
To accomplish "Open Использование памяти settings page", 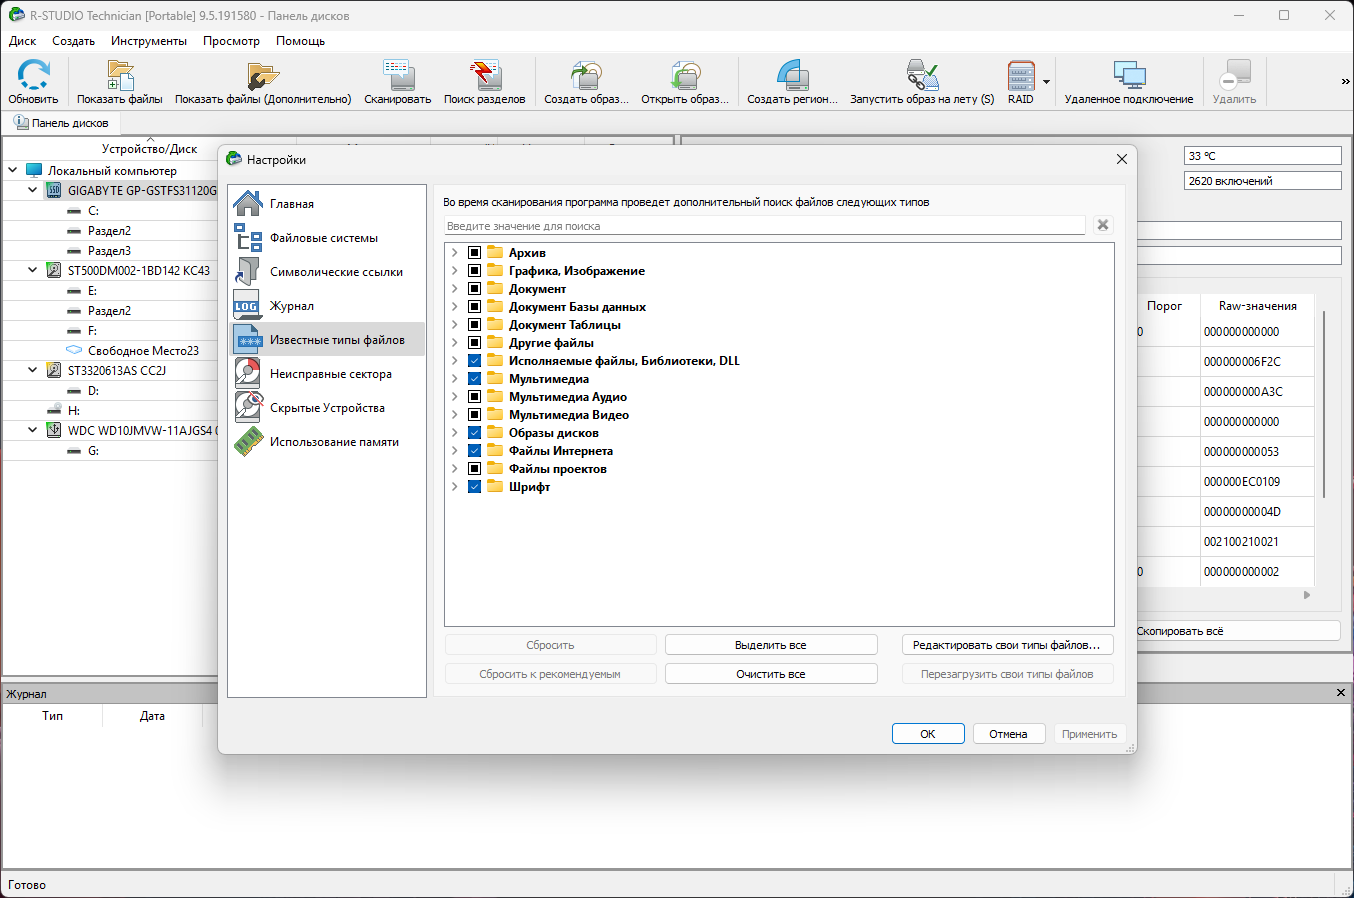I will point(326,442).
